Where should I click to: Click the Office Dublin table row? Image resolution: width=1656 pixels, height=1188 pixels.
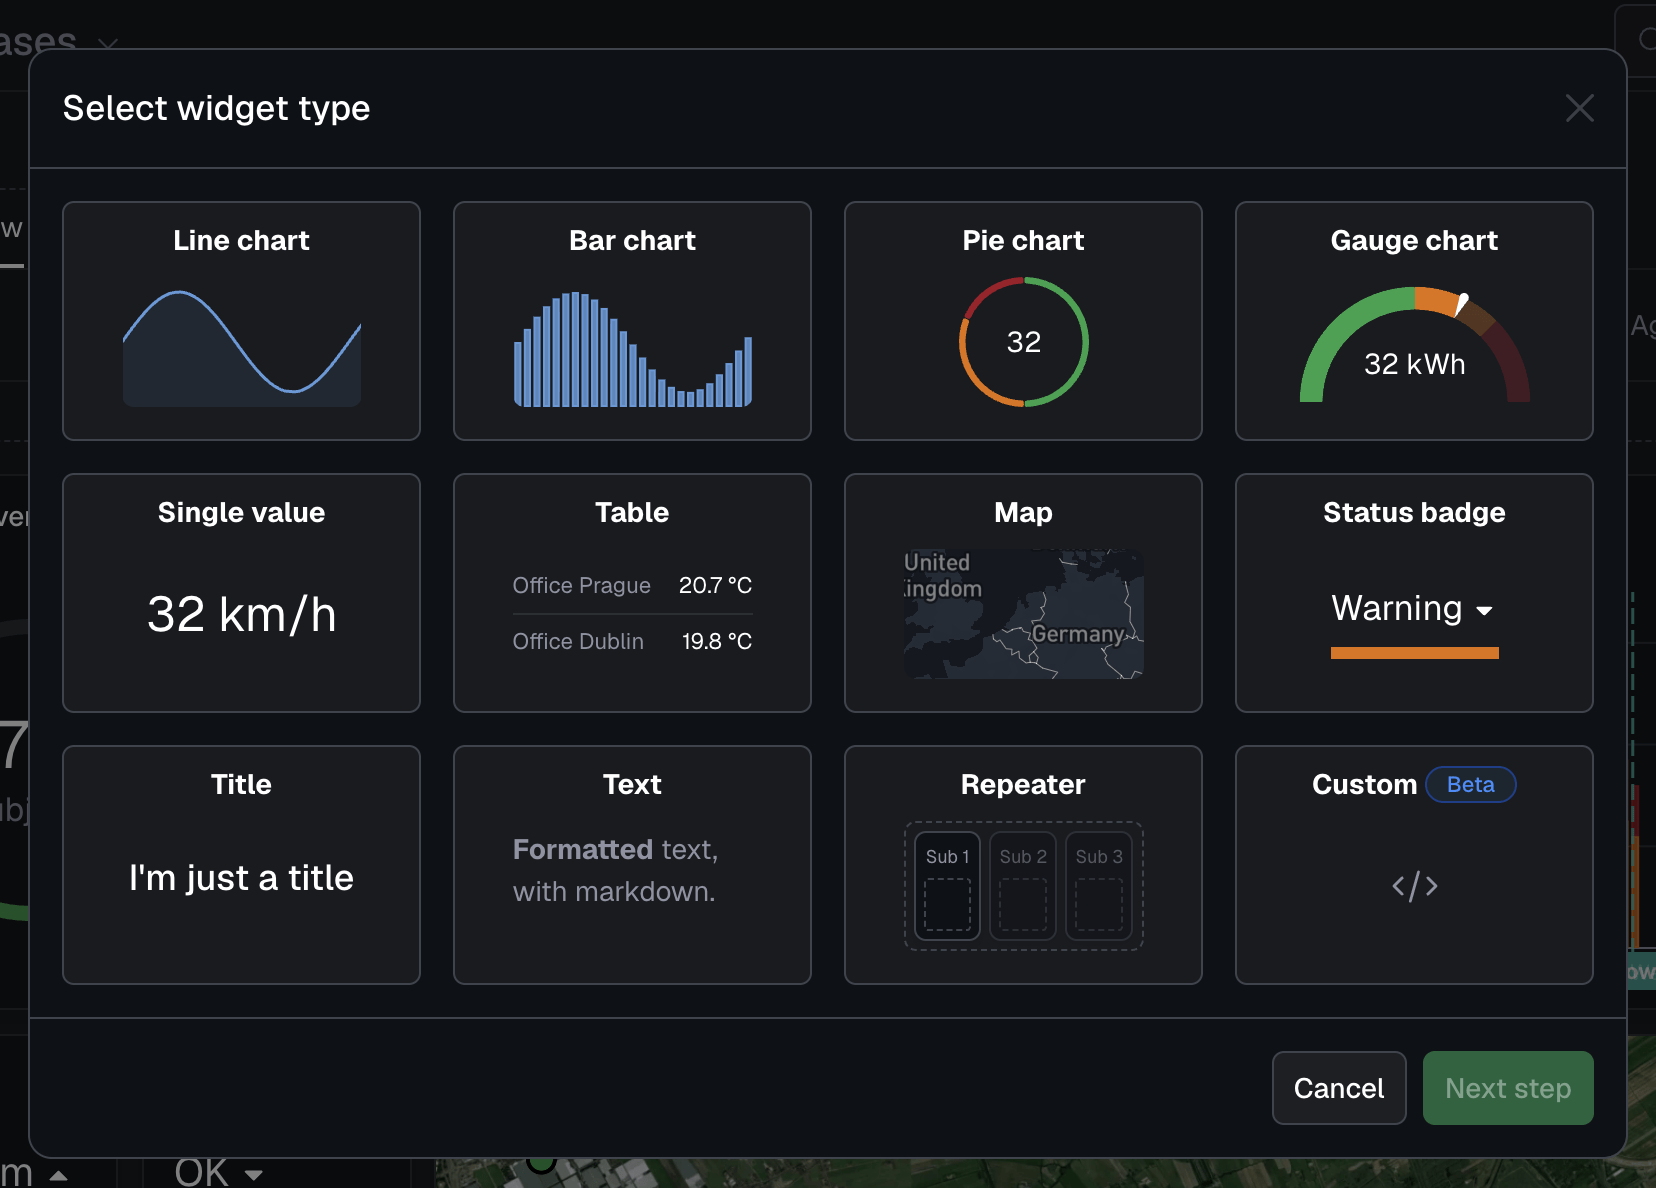[x=632, y=642]
